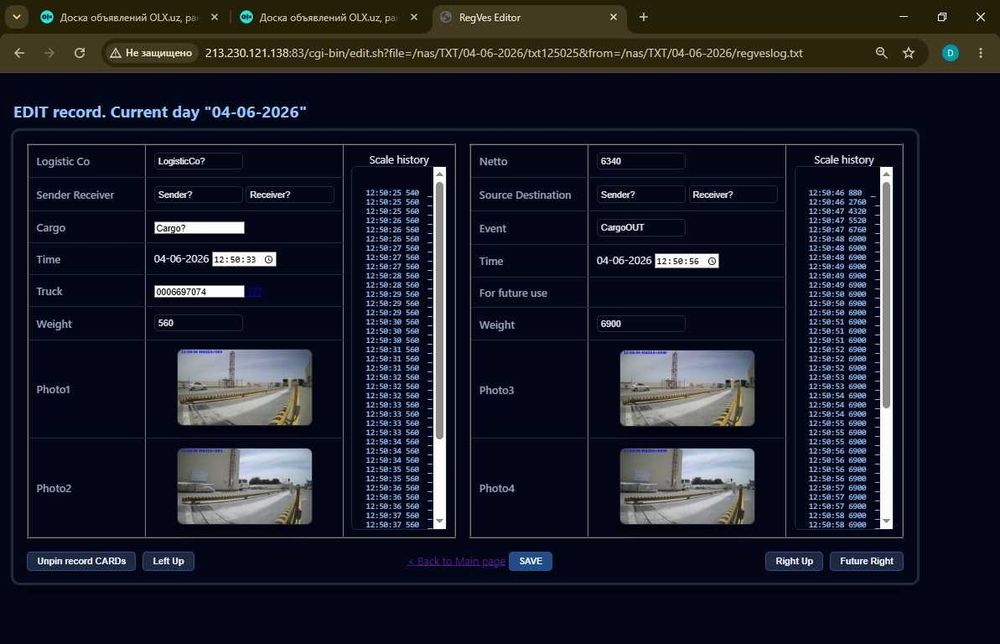Click the left panel Receiver? field
This screenshot has width=1000, height=644.
(x=290, y=194)
